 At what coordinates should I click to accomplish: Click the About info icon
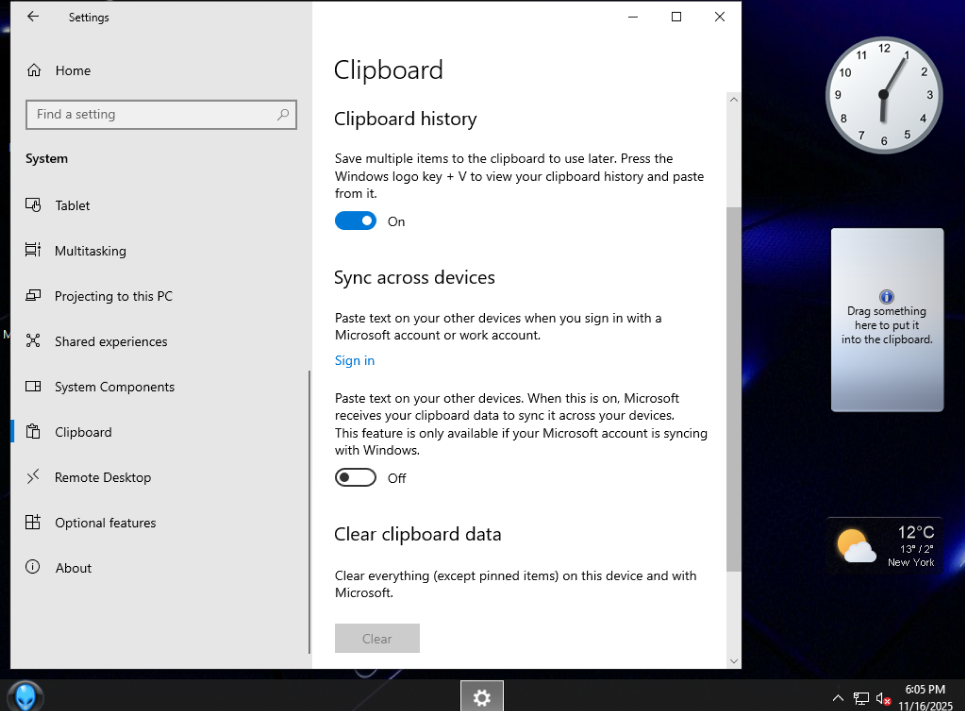33,568
